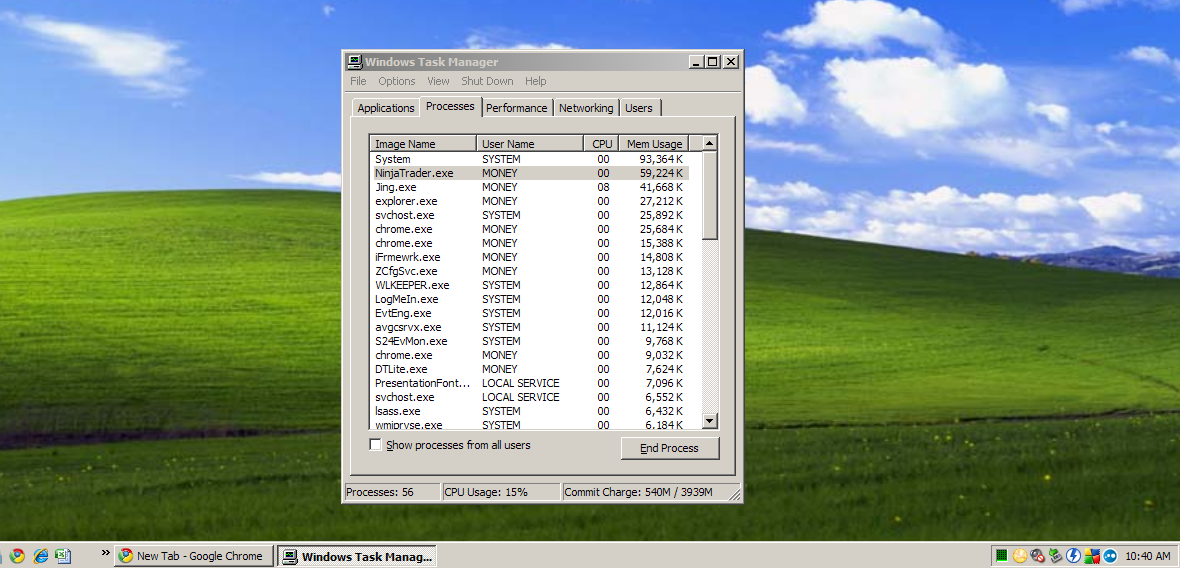Click the muted volume tray icon

point(1038,556)
